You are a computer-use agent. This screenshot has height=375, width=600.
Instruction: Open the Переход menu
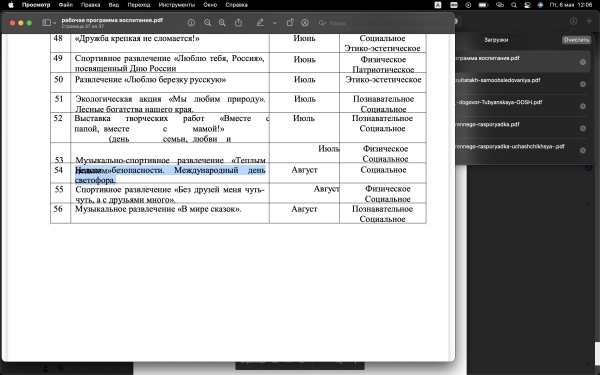(x=139, y=5)
